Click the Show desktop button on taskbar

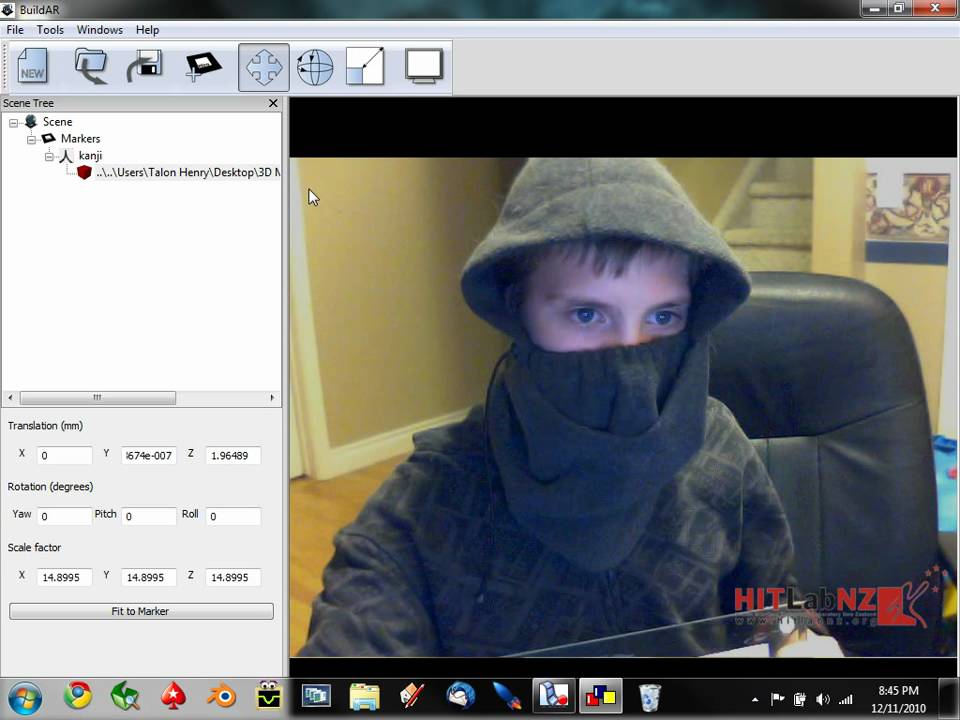click(x=950, y=698)
